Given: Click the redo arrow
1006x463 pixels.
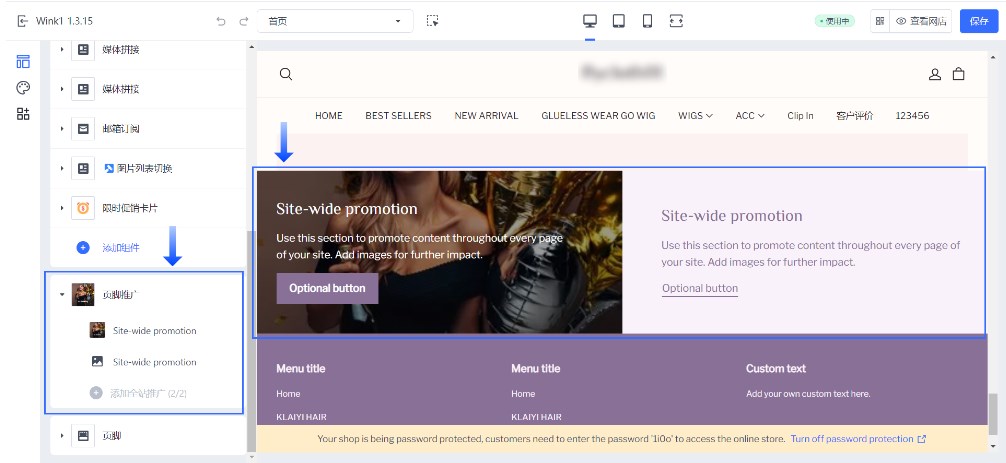Looking at the screenshot, I should pos(243,21).
